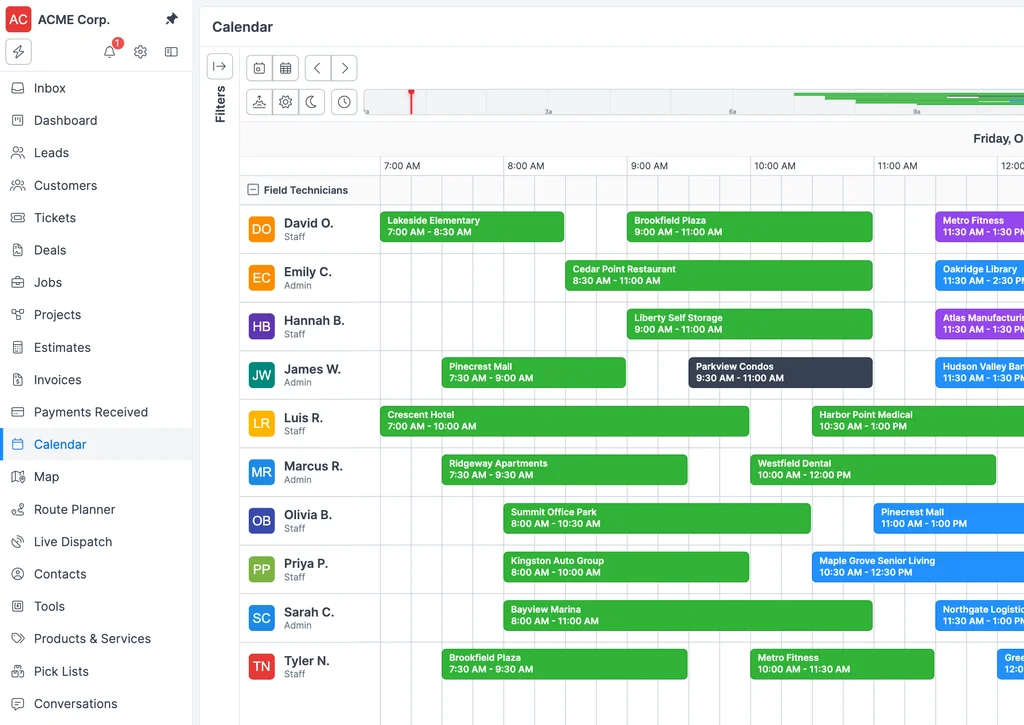
Task: Click Olivia B. technician name
Action: pyautogui.click(x=308, y=515)
